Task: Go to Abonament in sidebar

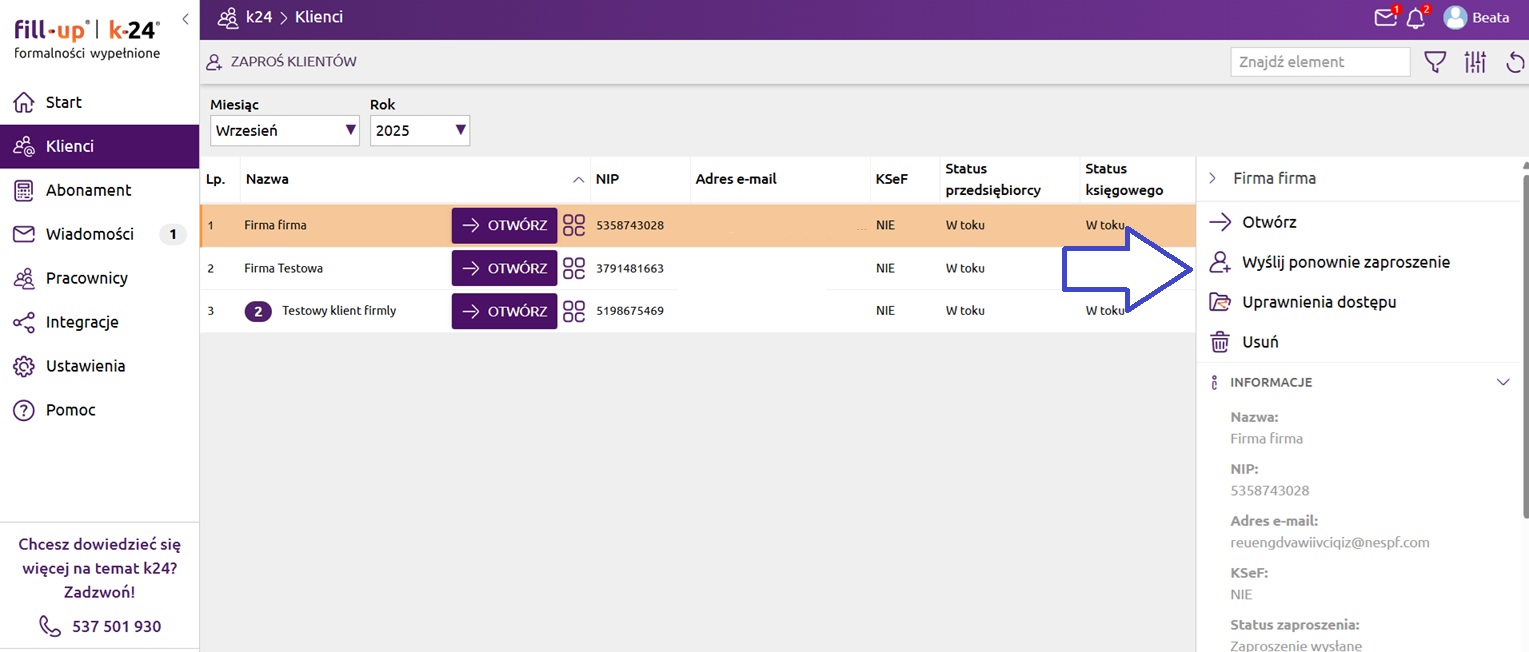Action: coord(88,190)
